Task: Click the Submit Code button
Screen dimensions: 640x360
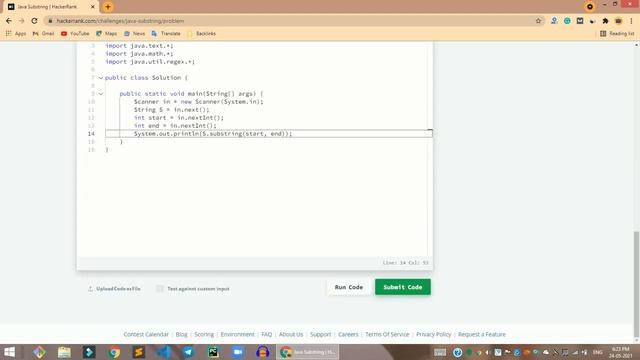Action: pos(402,287)
